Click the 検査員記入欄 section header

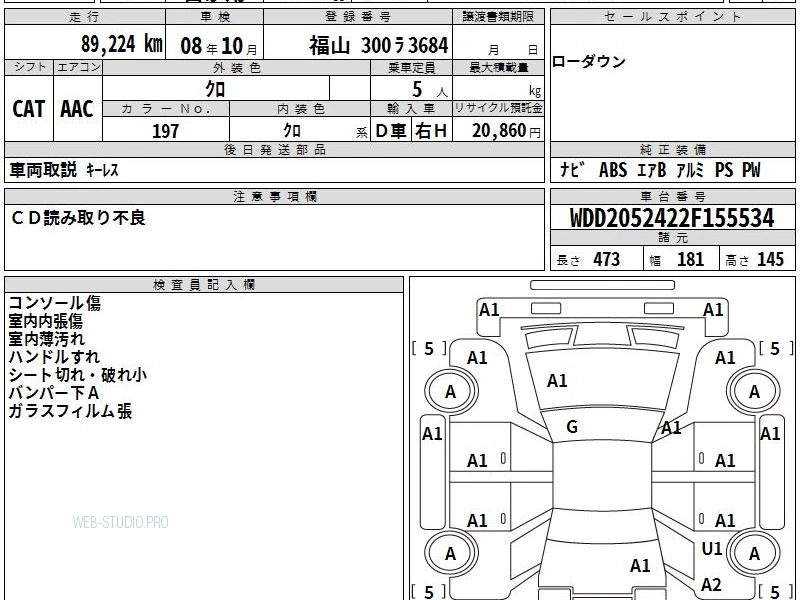204,285
